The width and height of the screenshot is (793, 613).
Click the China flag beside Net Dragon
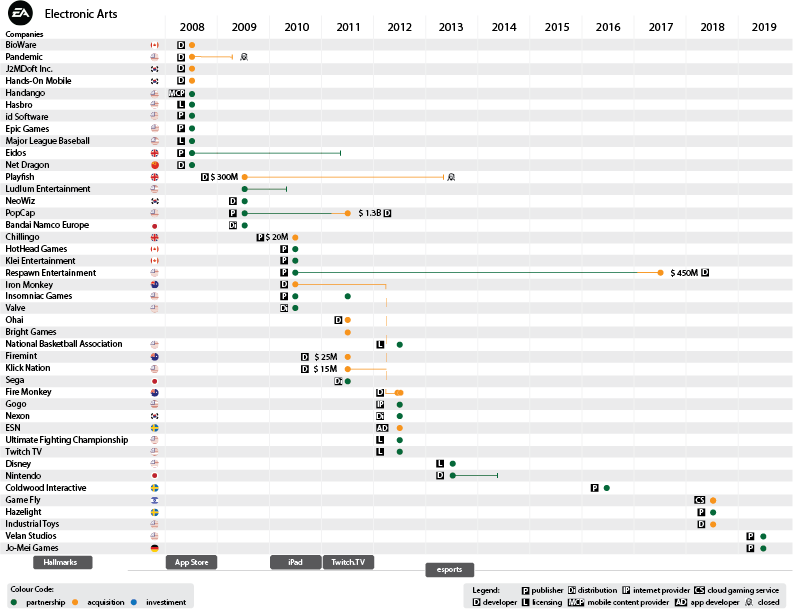tap(154, 165)
